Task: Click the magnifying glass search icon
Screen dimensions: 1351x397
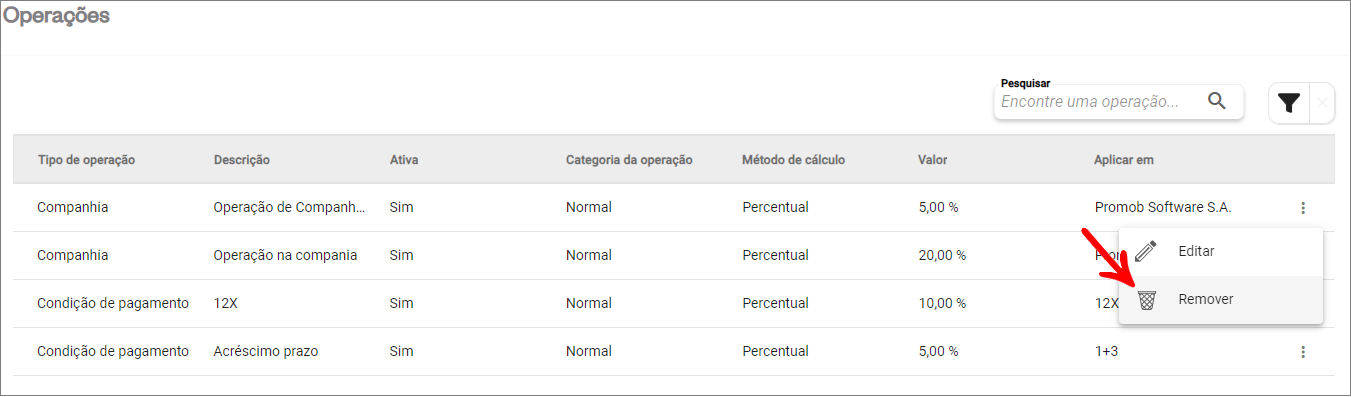Action: click(x=1217, y=101)
